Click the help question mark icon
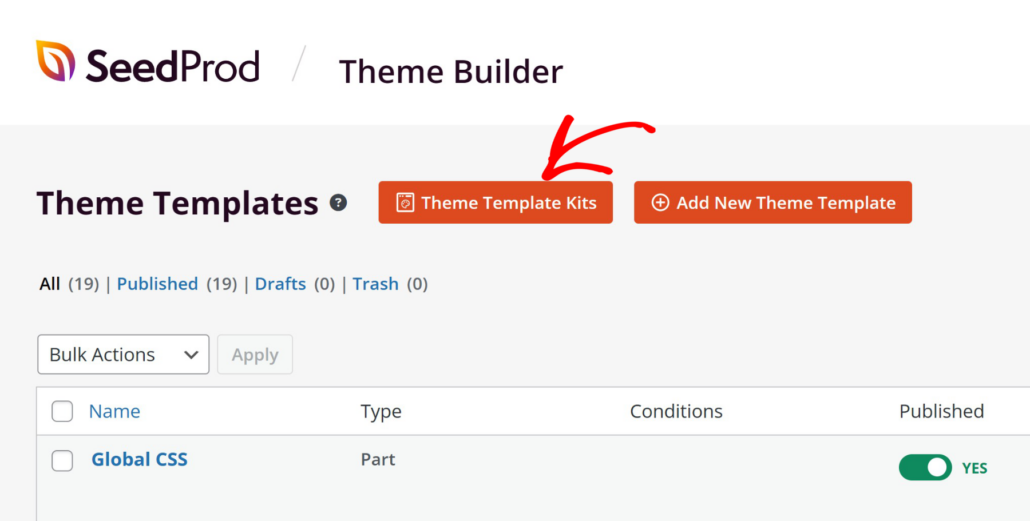 click(x=339, y=203)
